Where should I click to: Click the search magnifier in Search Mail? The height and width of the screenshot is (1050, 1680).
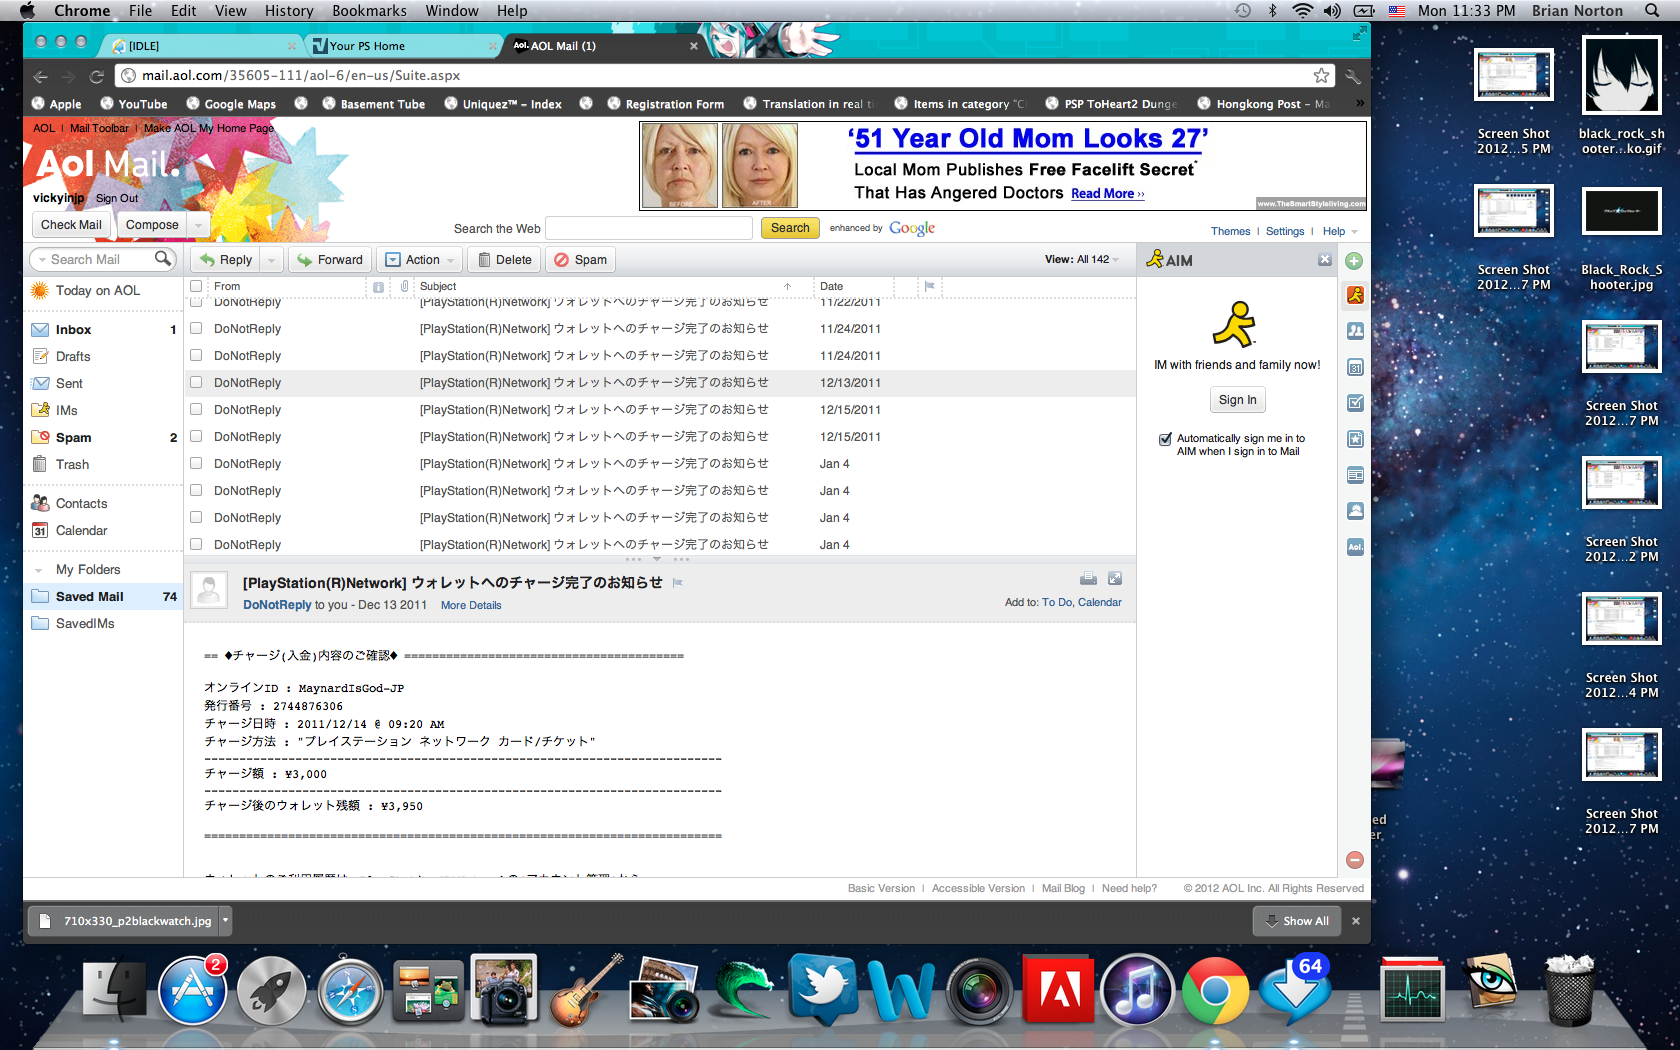pos(163,259)
